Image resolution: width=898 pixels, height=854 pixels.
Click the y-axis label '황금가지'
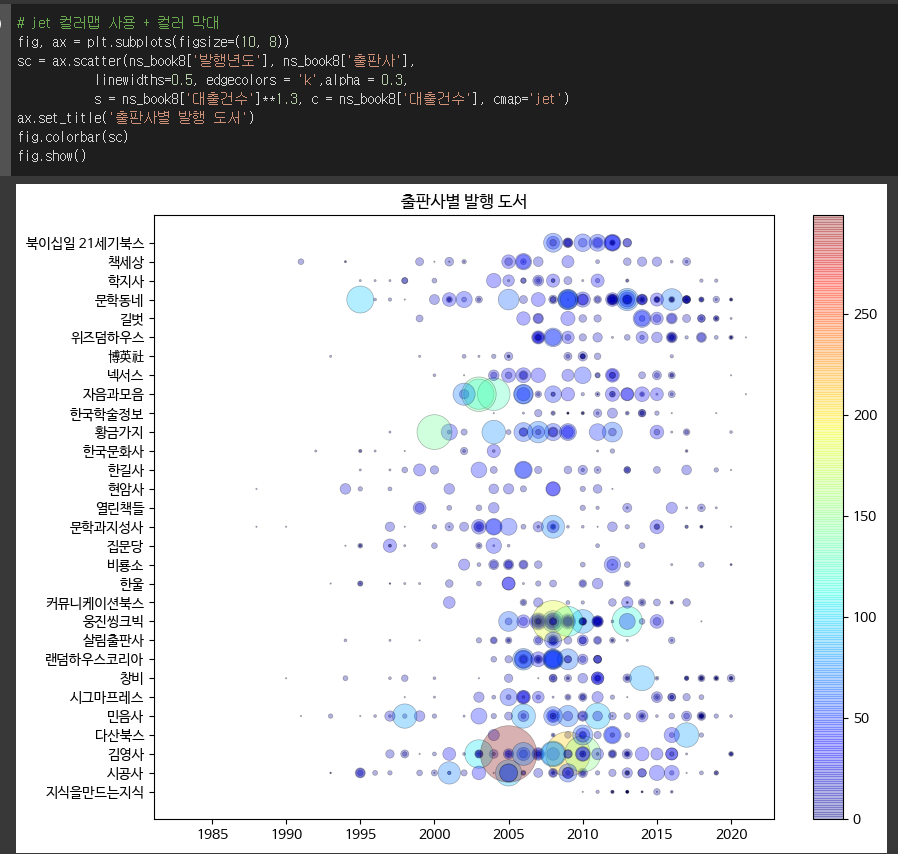pyautogui.click(x=119, y=432)
